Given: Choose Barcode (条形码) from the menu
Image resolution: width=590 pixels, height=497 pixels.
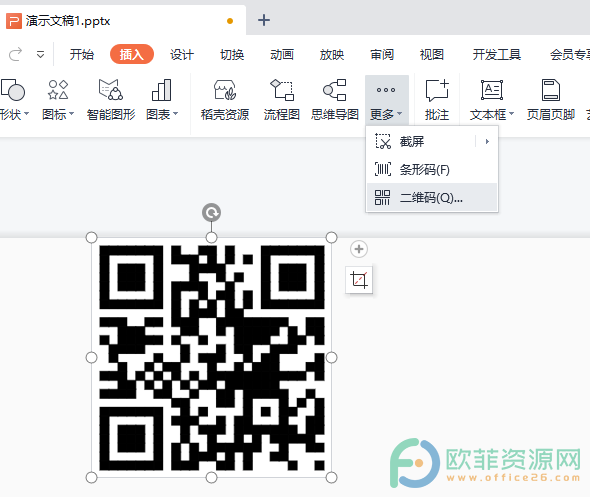Looking at the screenshot, I should 432,169.
